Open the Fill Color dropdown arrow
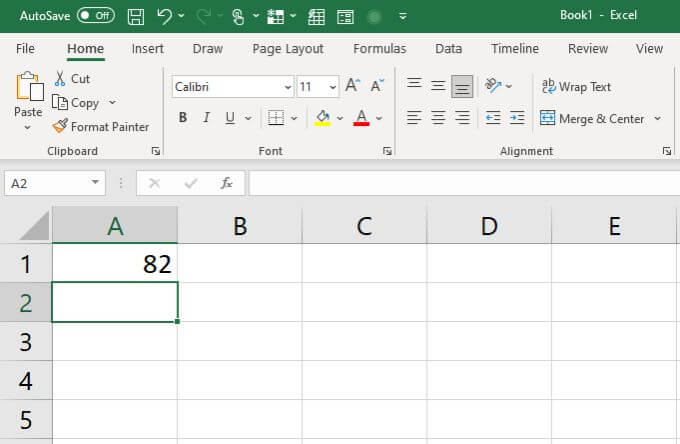Image resolution: width=680 pixels, height=444 pixels. tap(340, 118)
